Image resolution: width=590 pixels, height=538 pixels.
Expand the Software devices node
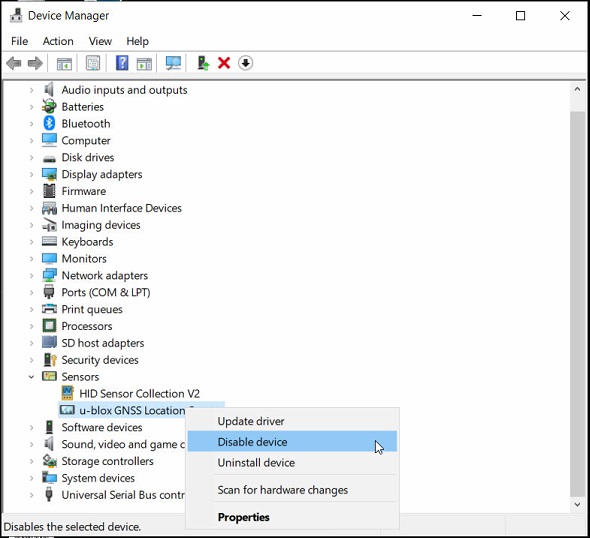(x=32, y=427)
